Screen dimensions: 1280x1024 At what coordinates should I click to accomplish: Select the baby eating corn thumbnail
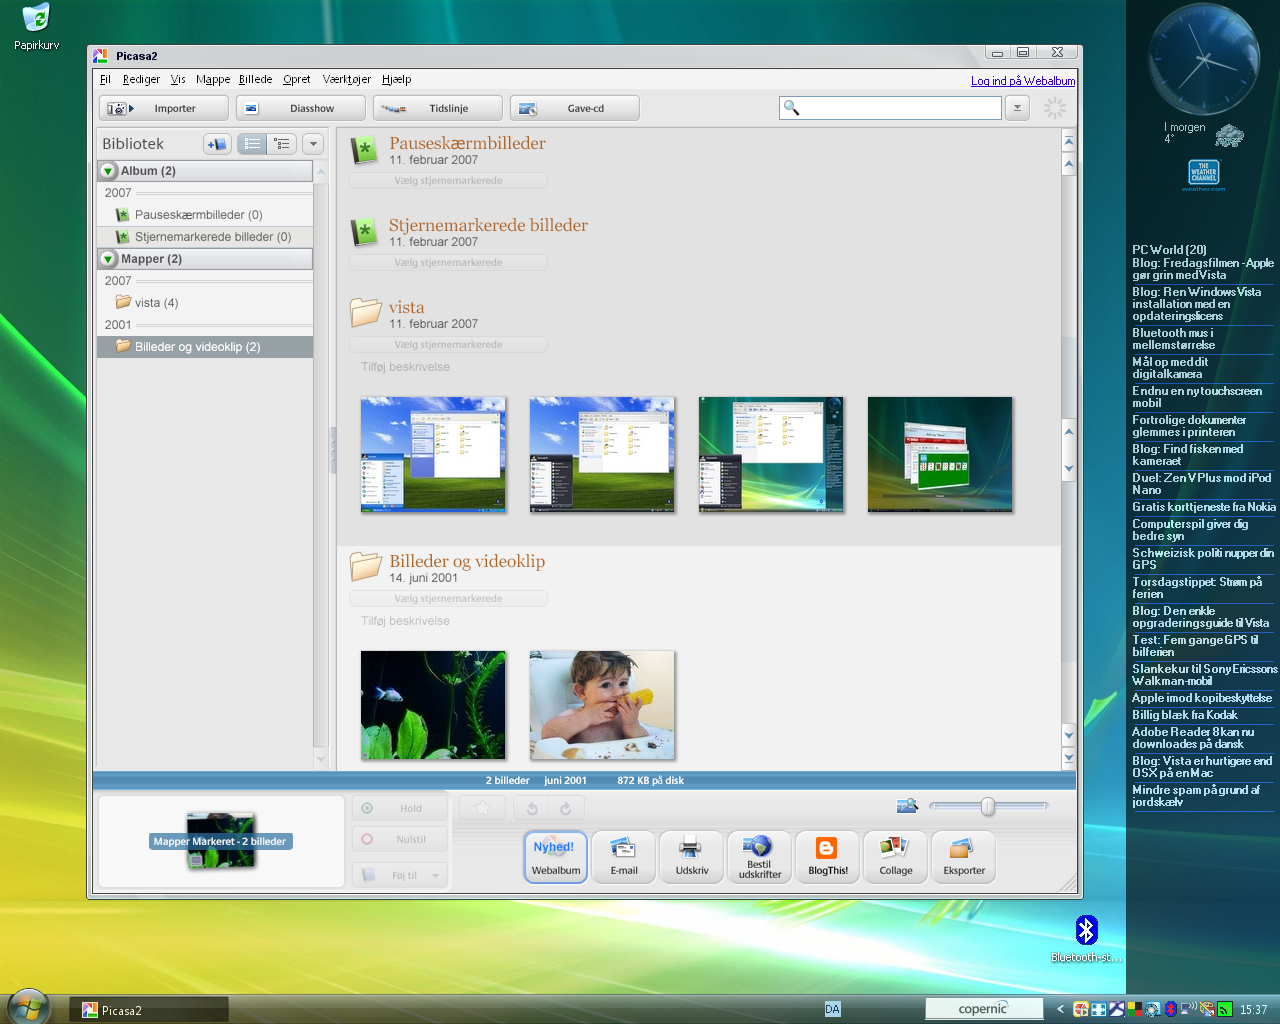[602, 705]
